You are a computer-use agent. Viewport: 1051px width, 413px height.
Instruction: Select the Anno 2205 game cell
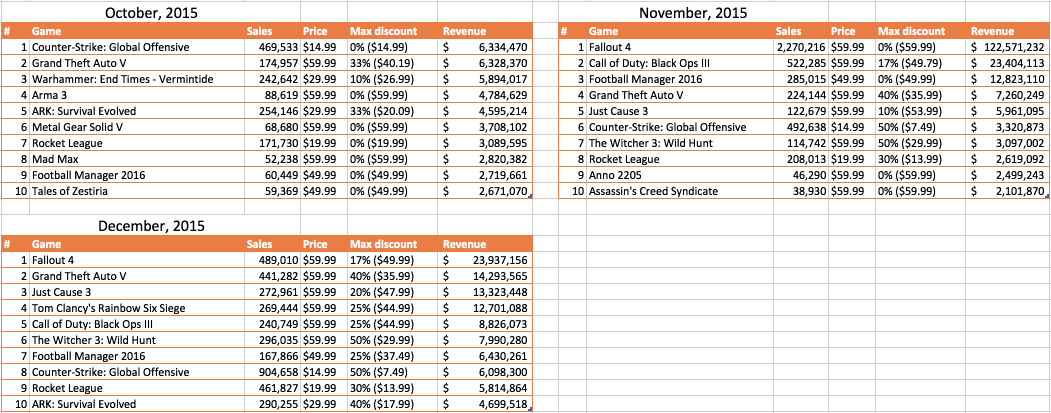[x=621, y=174]
